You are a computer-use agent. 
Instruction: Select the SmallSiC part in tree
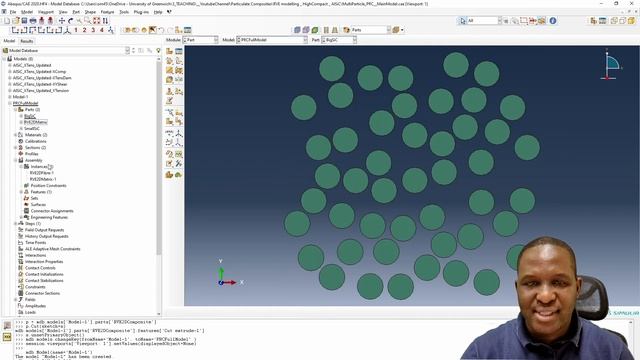click(32, 129)
